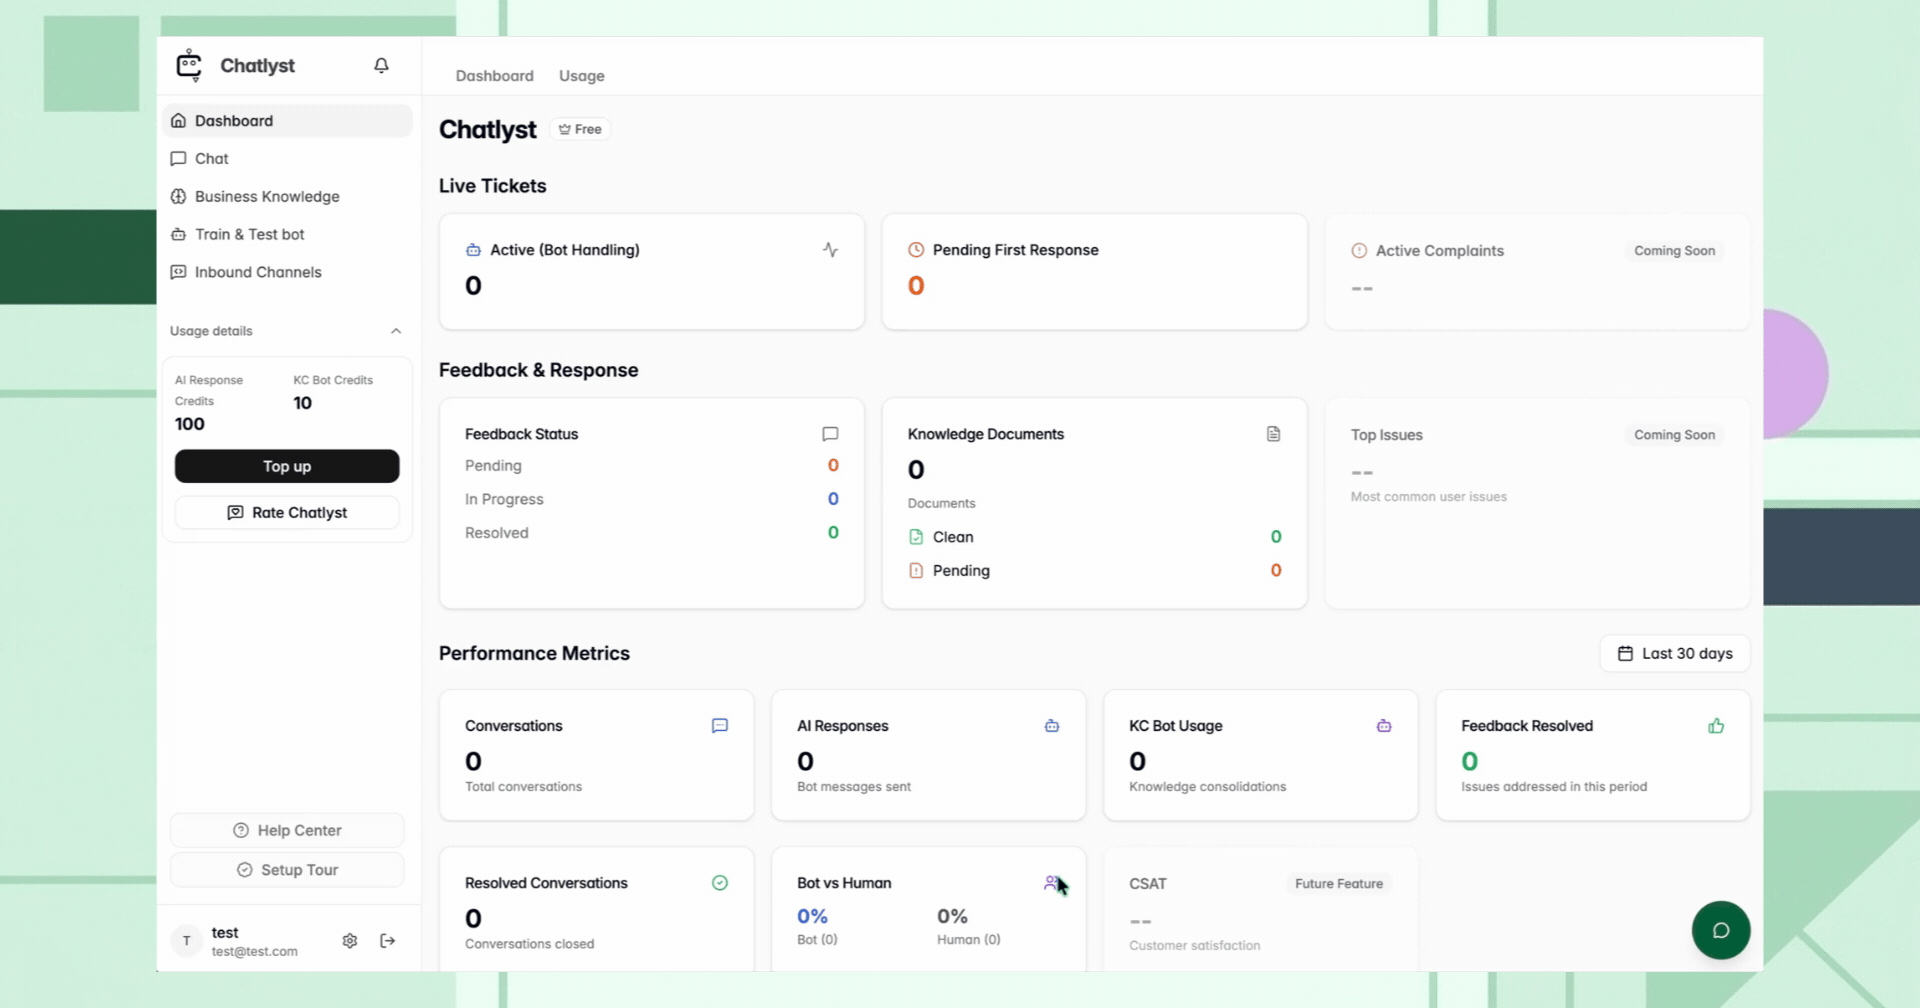
Task: Click alert icon beside Active Complaints
Action: coord(1359,251)
